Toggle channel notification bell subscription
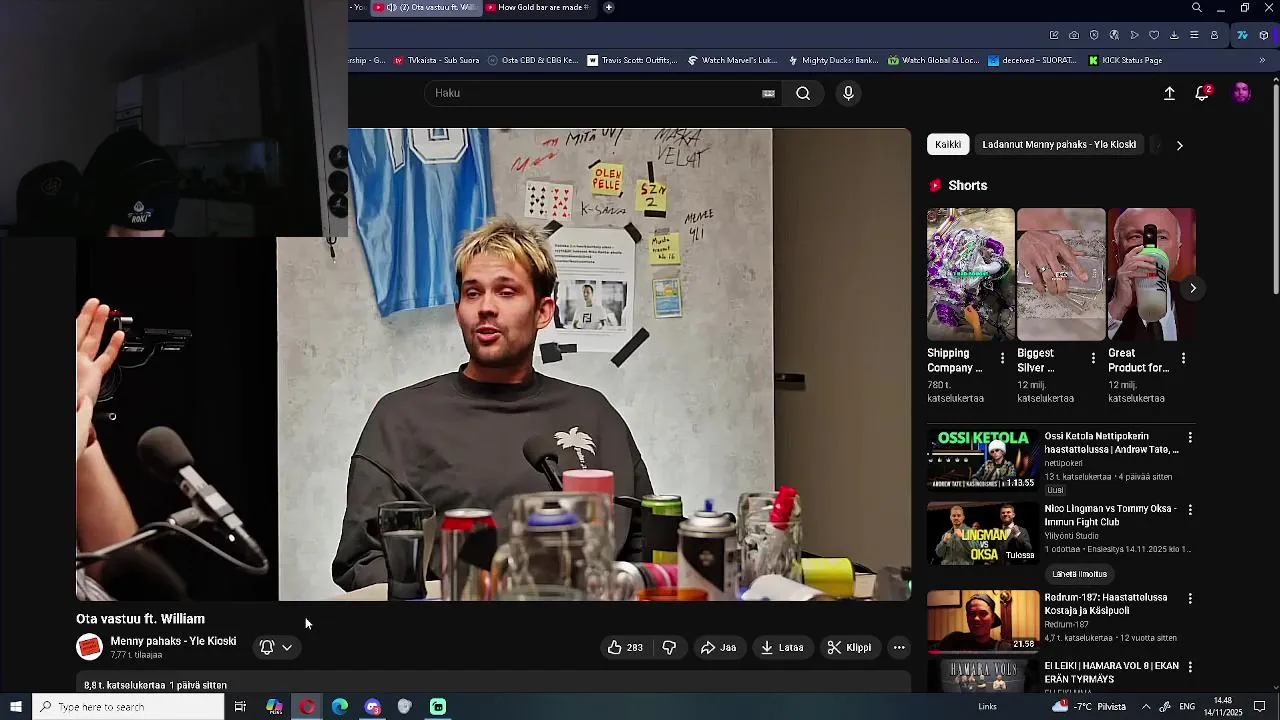 (267, 647)
